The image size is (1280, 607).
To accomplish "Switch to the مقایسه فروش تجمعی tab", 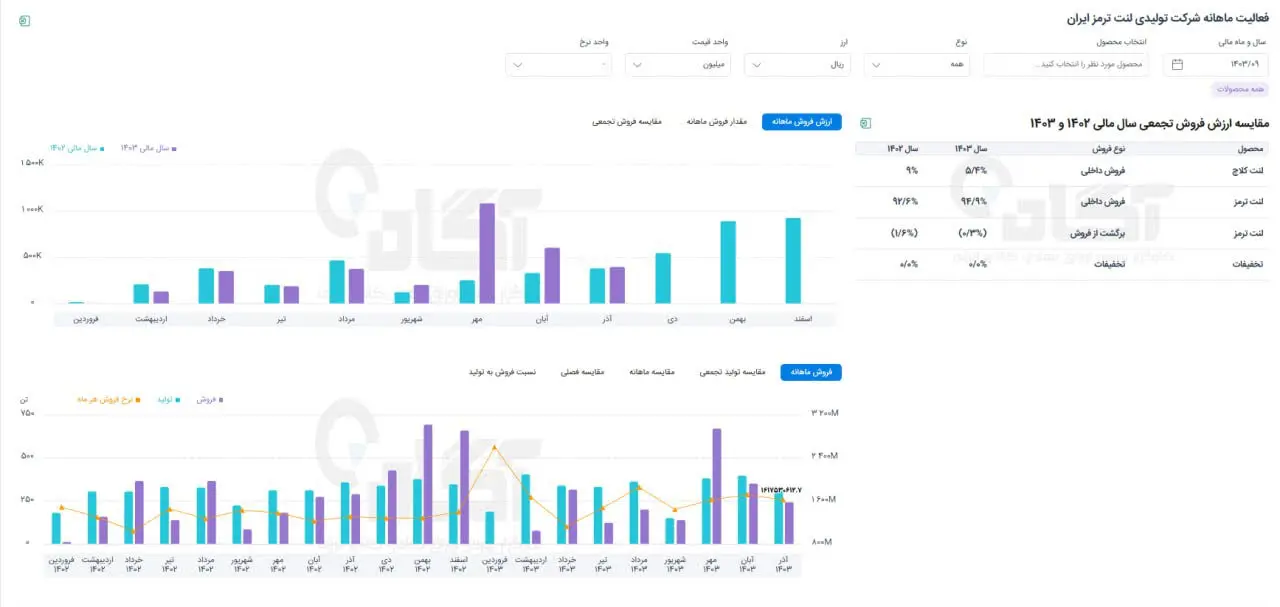I will (x=627, y=122).
